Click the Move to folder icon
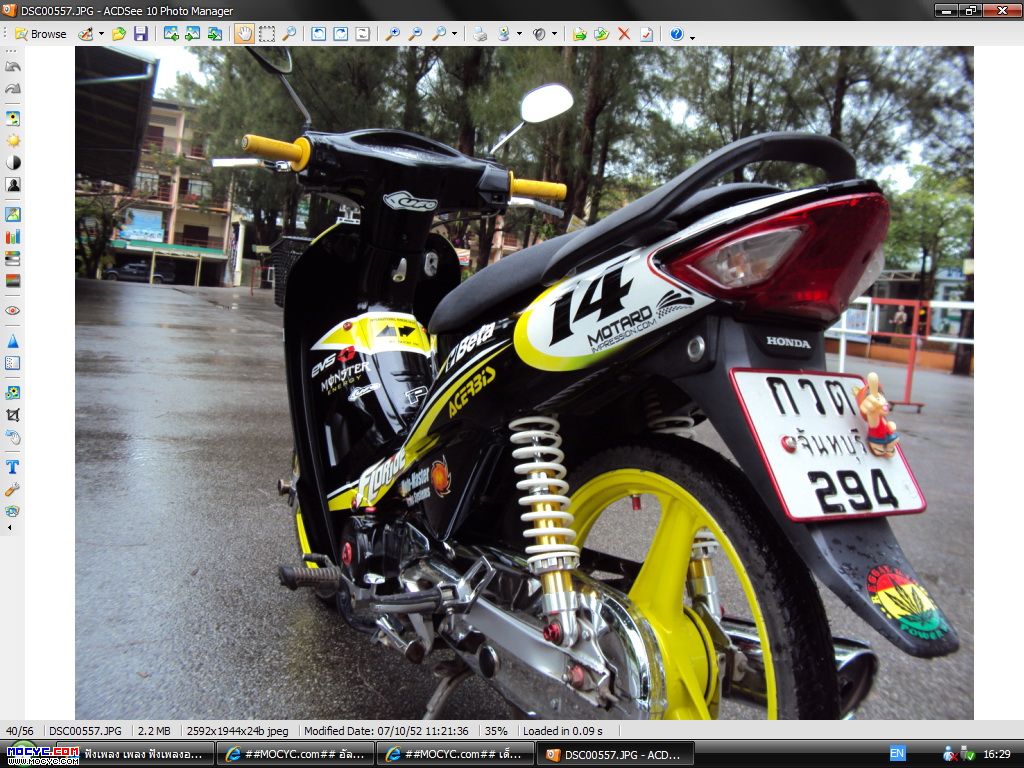 click(x=601, y=34)
